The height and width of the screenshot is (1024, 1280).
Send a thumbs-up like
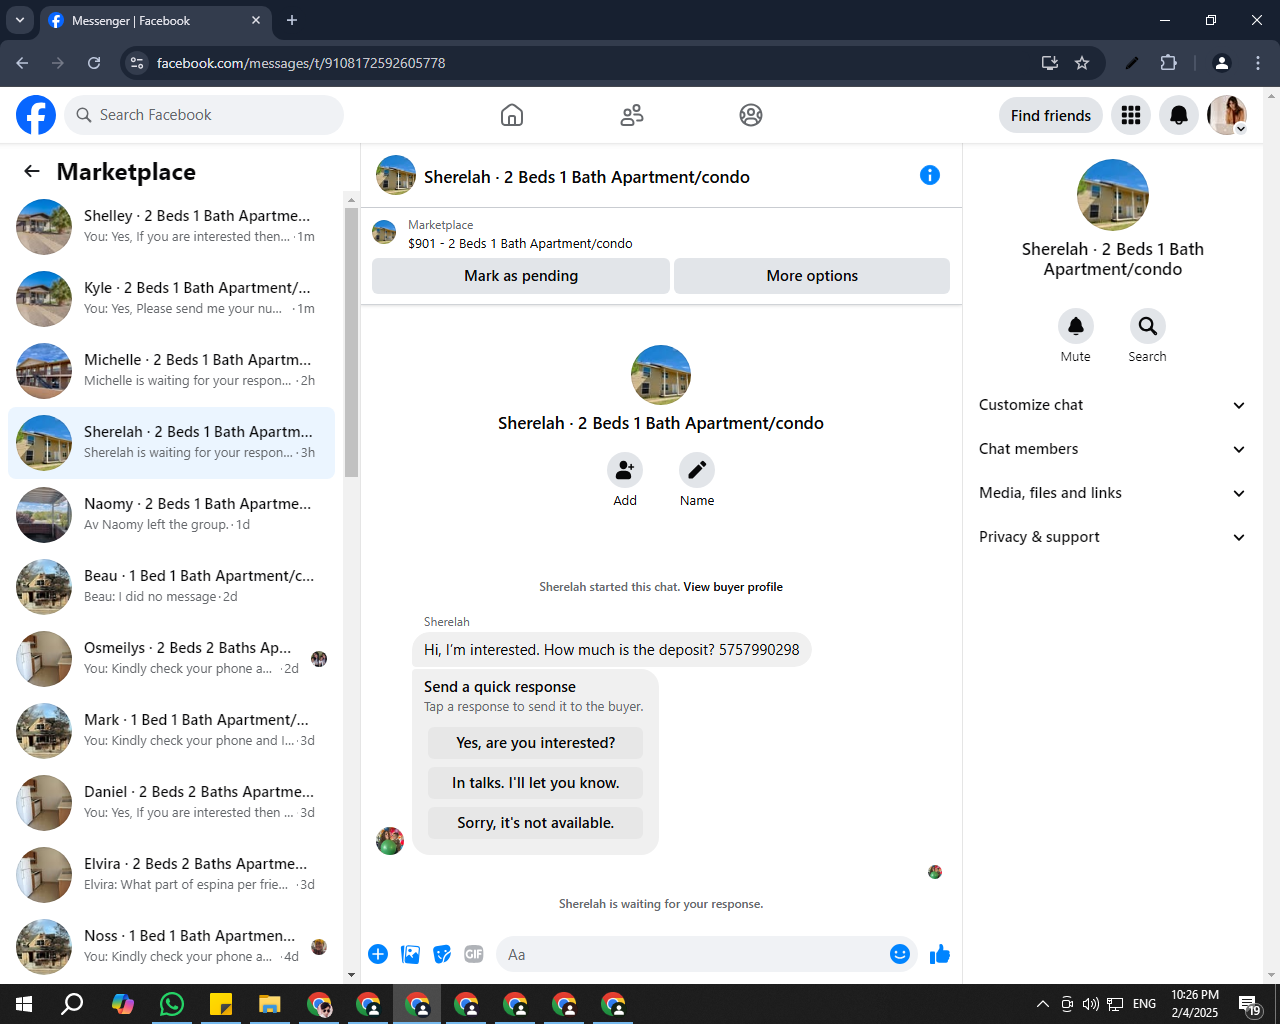click(x=940, y=954)
